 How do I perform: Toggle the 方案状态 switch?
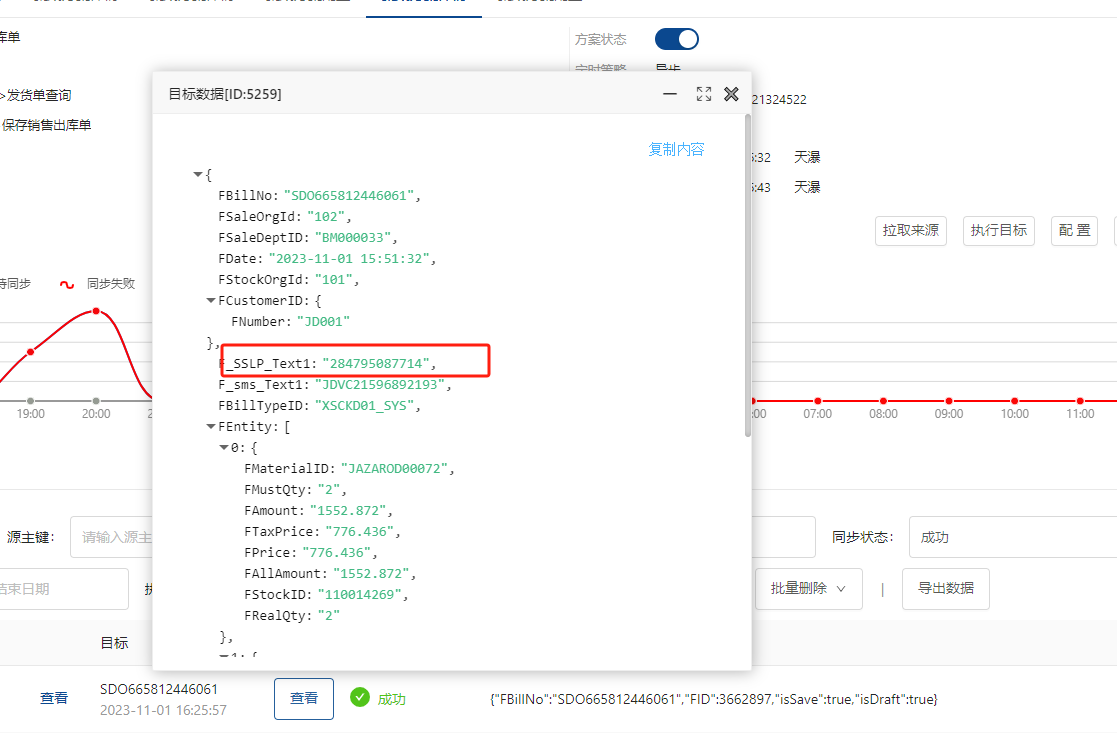pyautogui.click(x=676, y=39)
